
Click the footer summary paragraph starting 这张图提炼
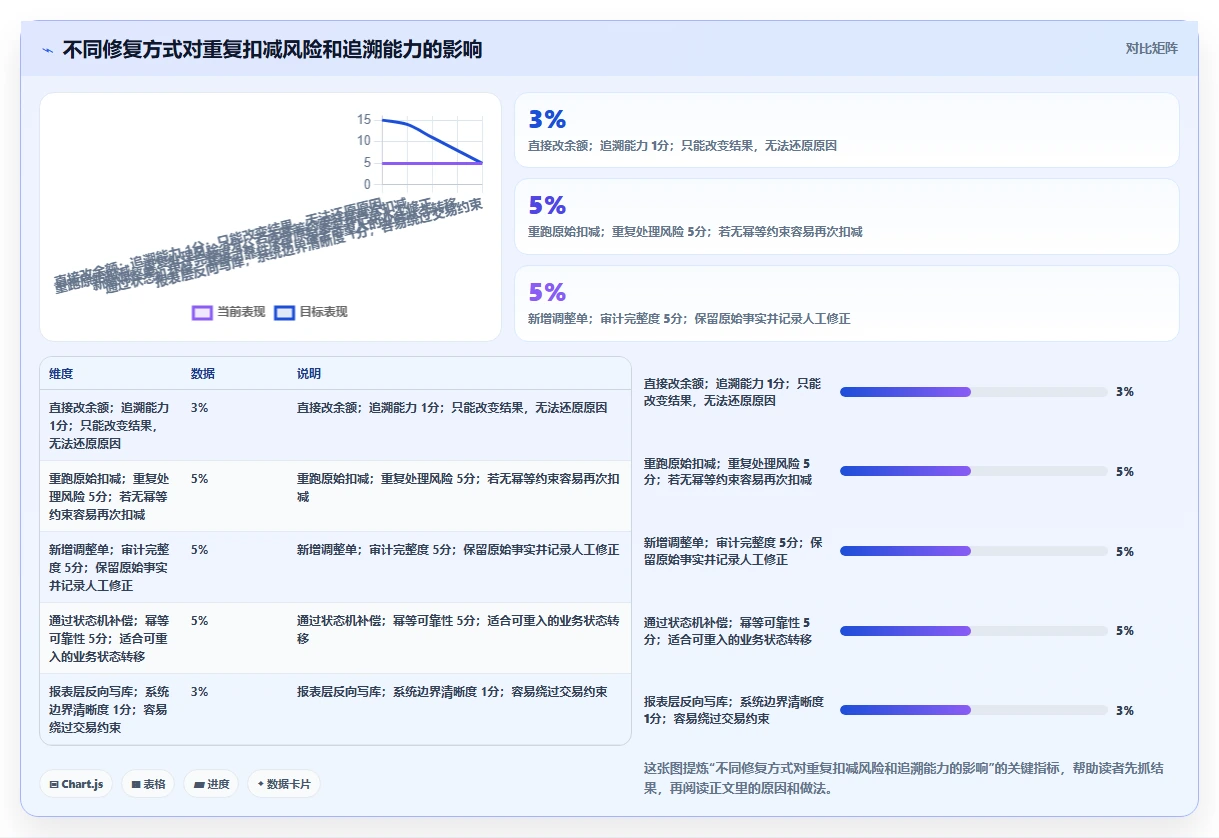point(904,778)
